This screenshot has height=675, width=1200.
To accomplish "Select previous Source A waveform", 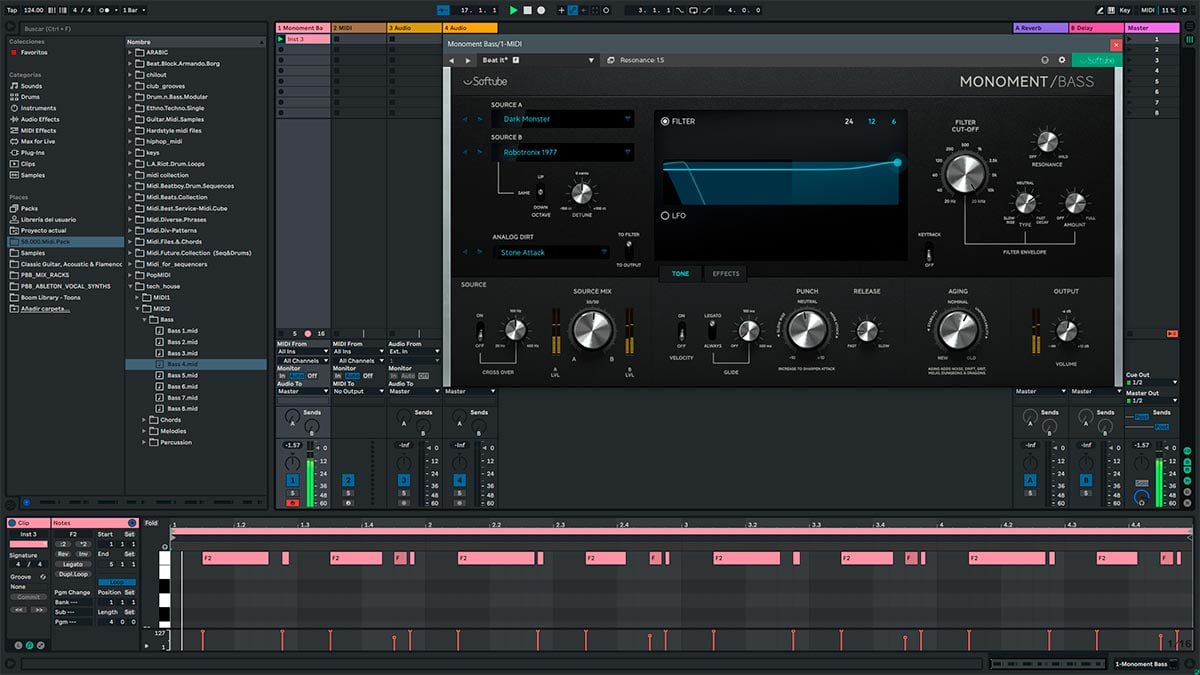I will click(465, 119).
